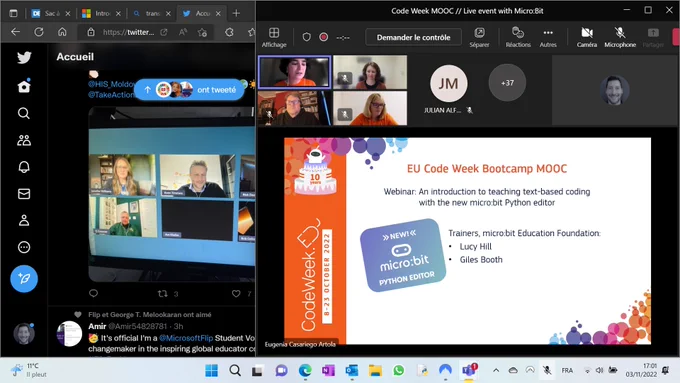The width and height of the screenshot is (680, 383).
Task: Open Twitter Profile icon in the sidebar
Action: click(x=24, y=220)
